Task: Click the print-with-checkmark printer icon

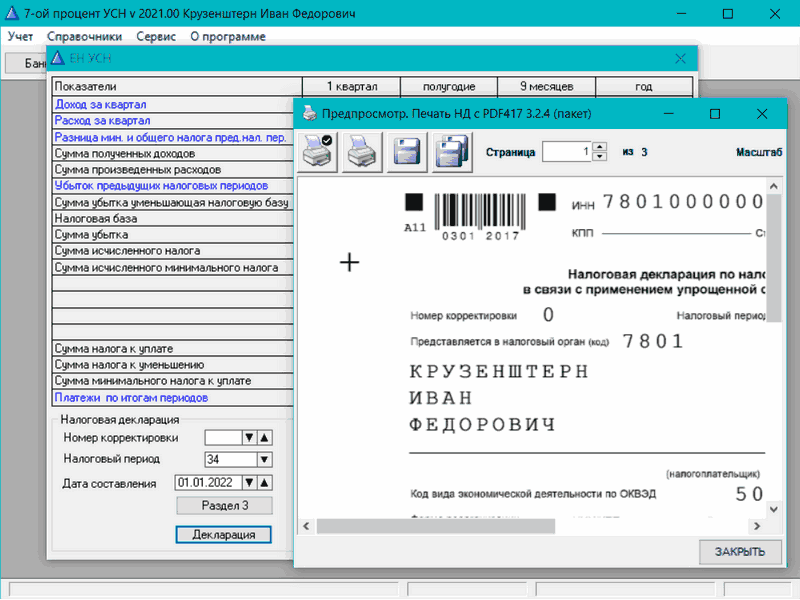Action: [319, 152]
